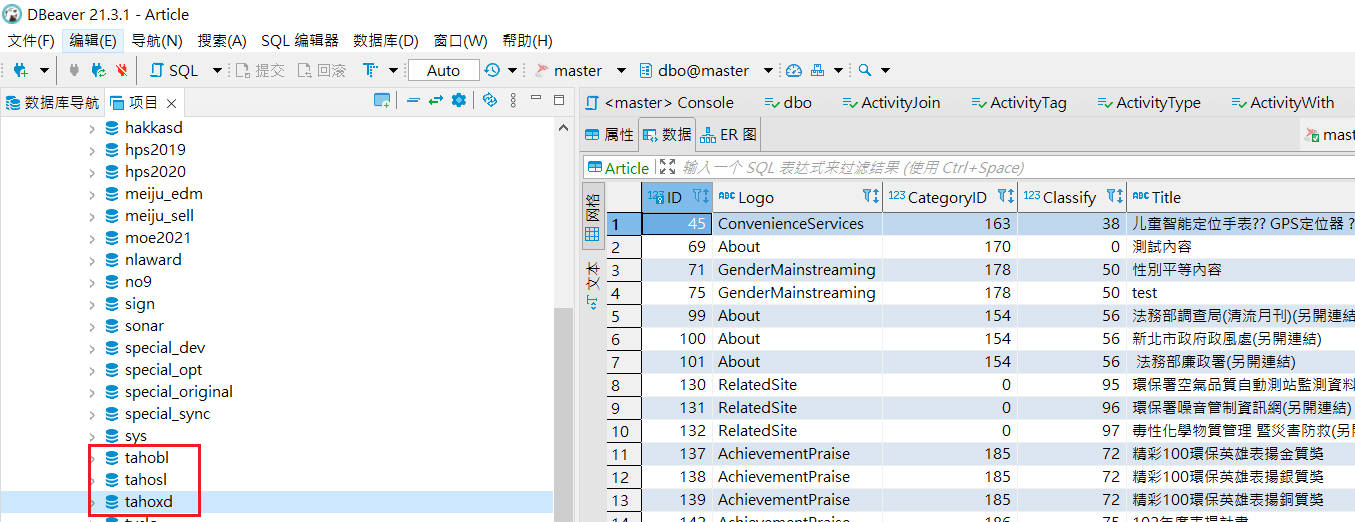The width and height of the screenshot is (1355, 522).
Task: Expand the hps2019 database tree node
Action: (92, 150)
